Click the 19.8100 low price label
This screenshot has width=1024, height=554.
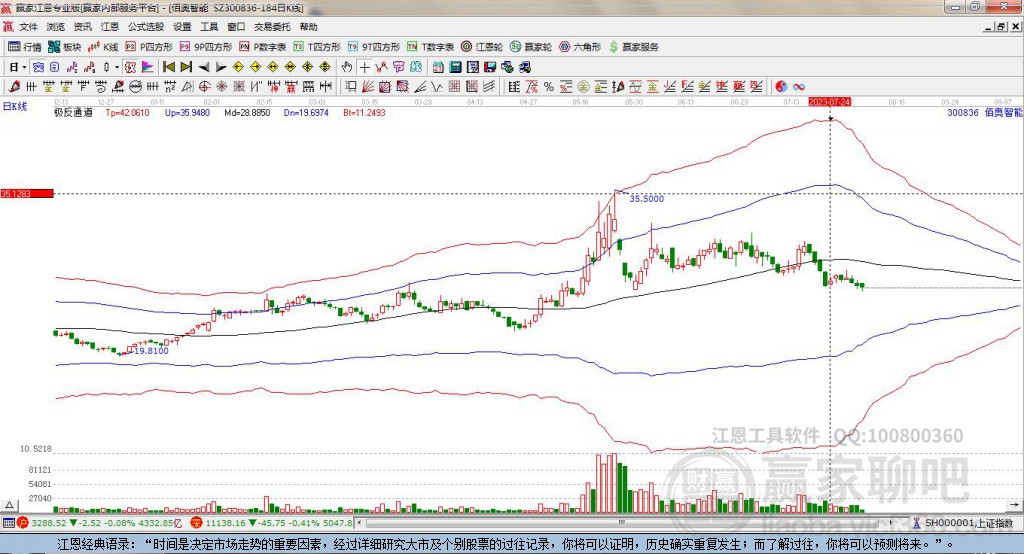tap(151, 351)
